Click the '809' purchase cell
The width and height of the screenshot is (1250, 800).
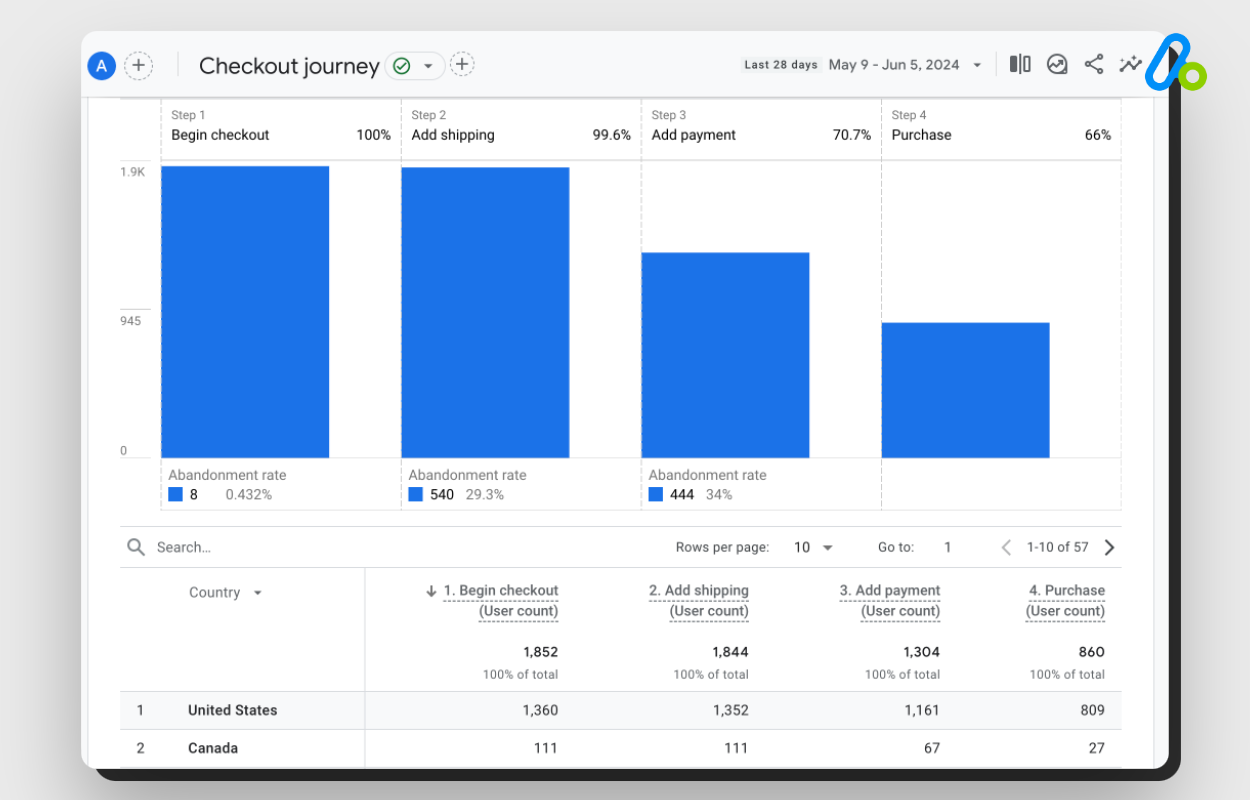[1092, 710]
